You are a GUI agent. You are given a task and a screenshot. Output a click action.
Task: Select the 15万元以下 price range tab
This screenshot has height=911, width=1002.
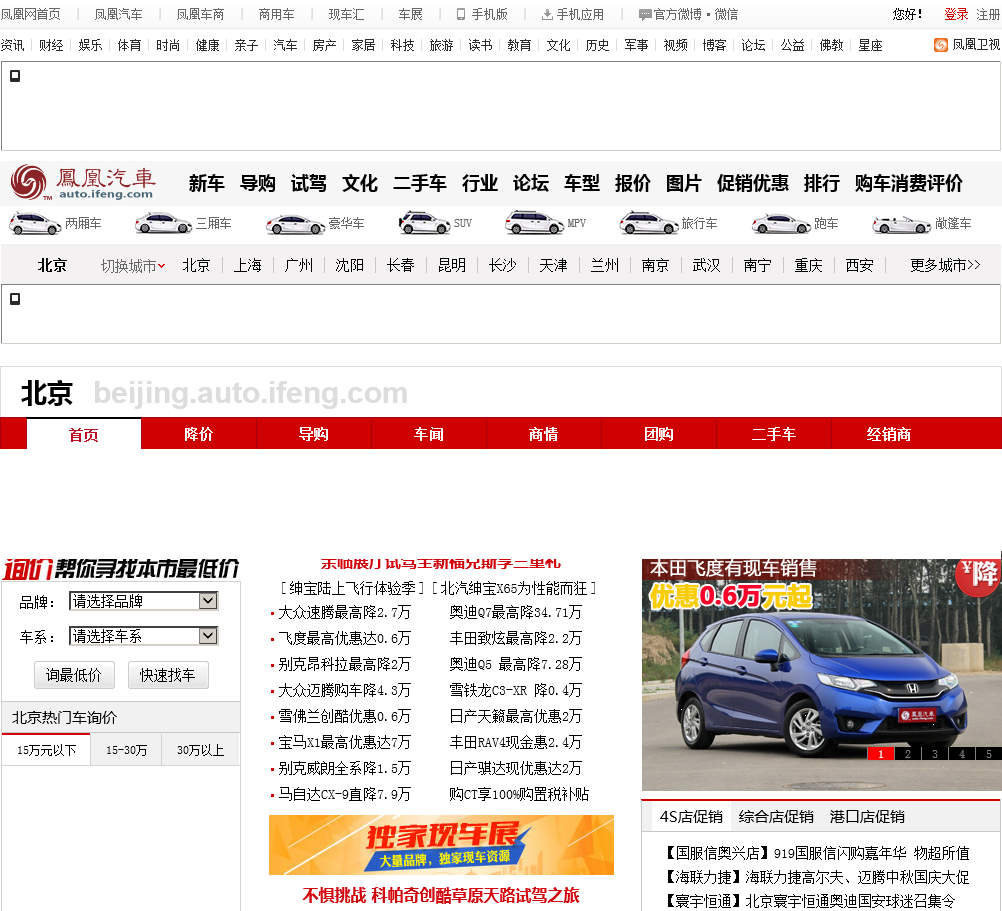coord(46,750)
